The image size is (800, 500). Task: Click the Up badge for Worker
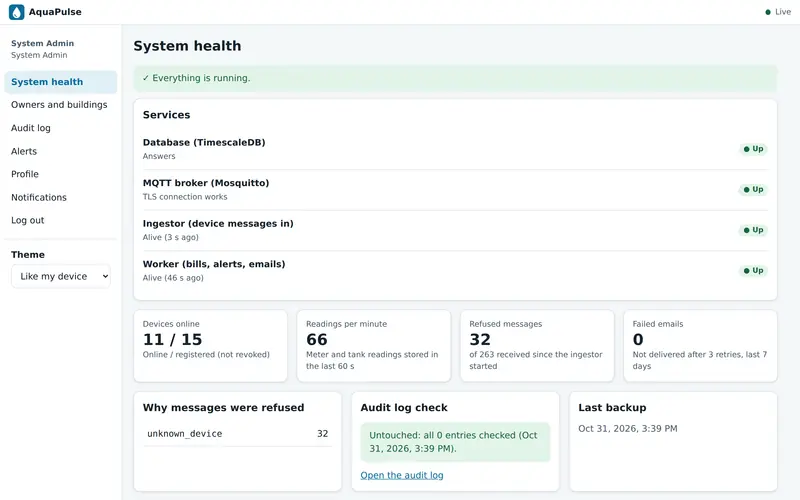click(753, 270)
